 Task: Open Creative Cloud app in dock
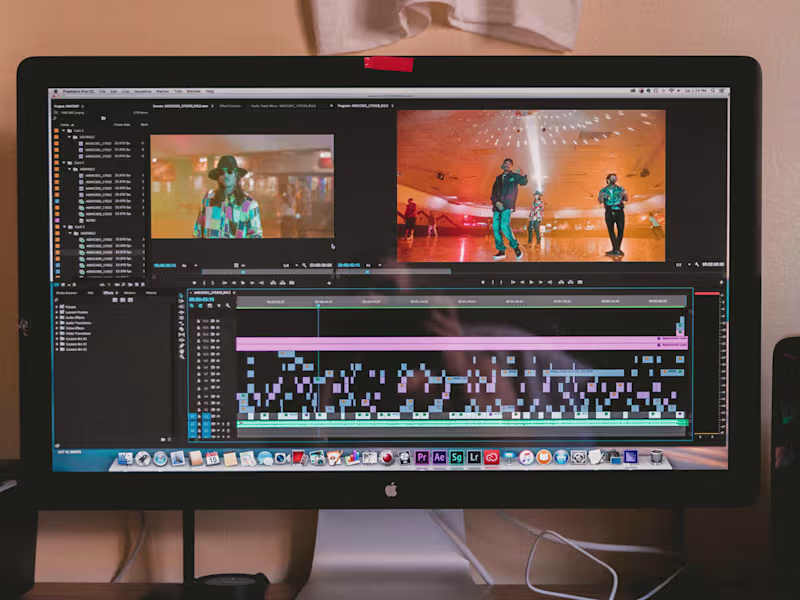tap(492, 457)
